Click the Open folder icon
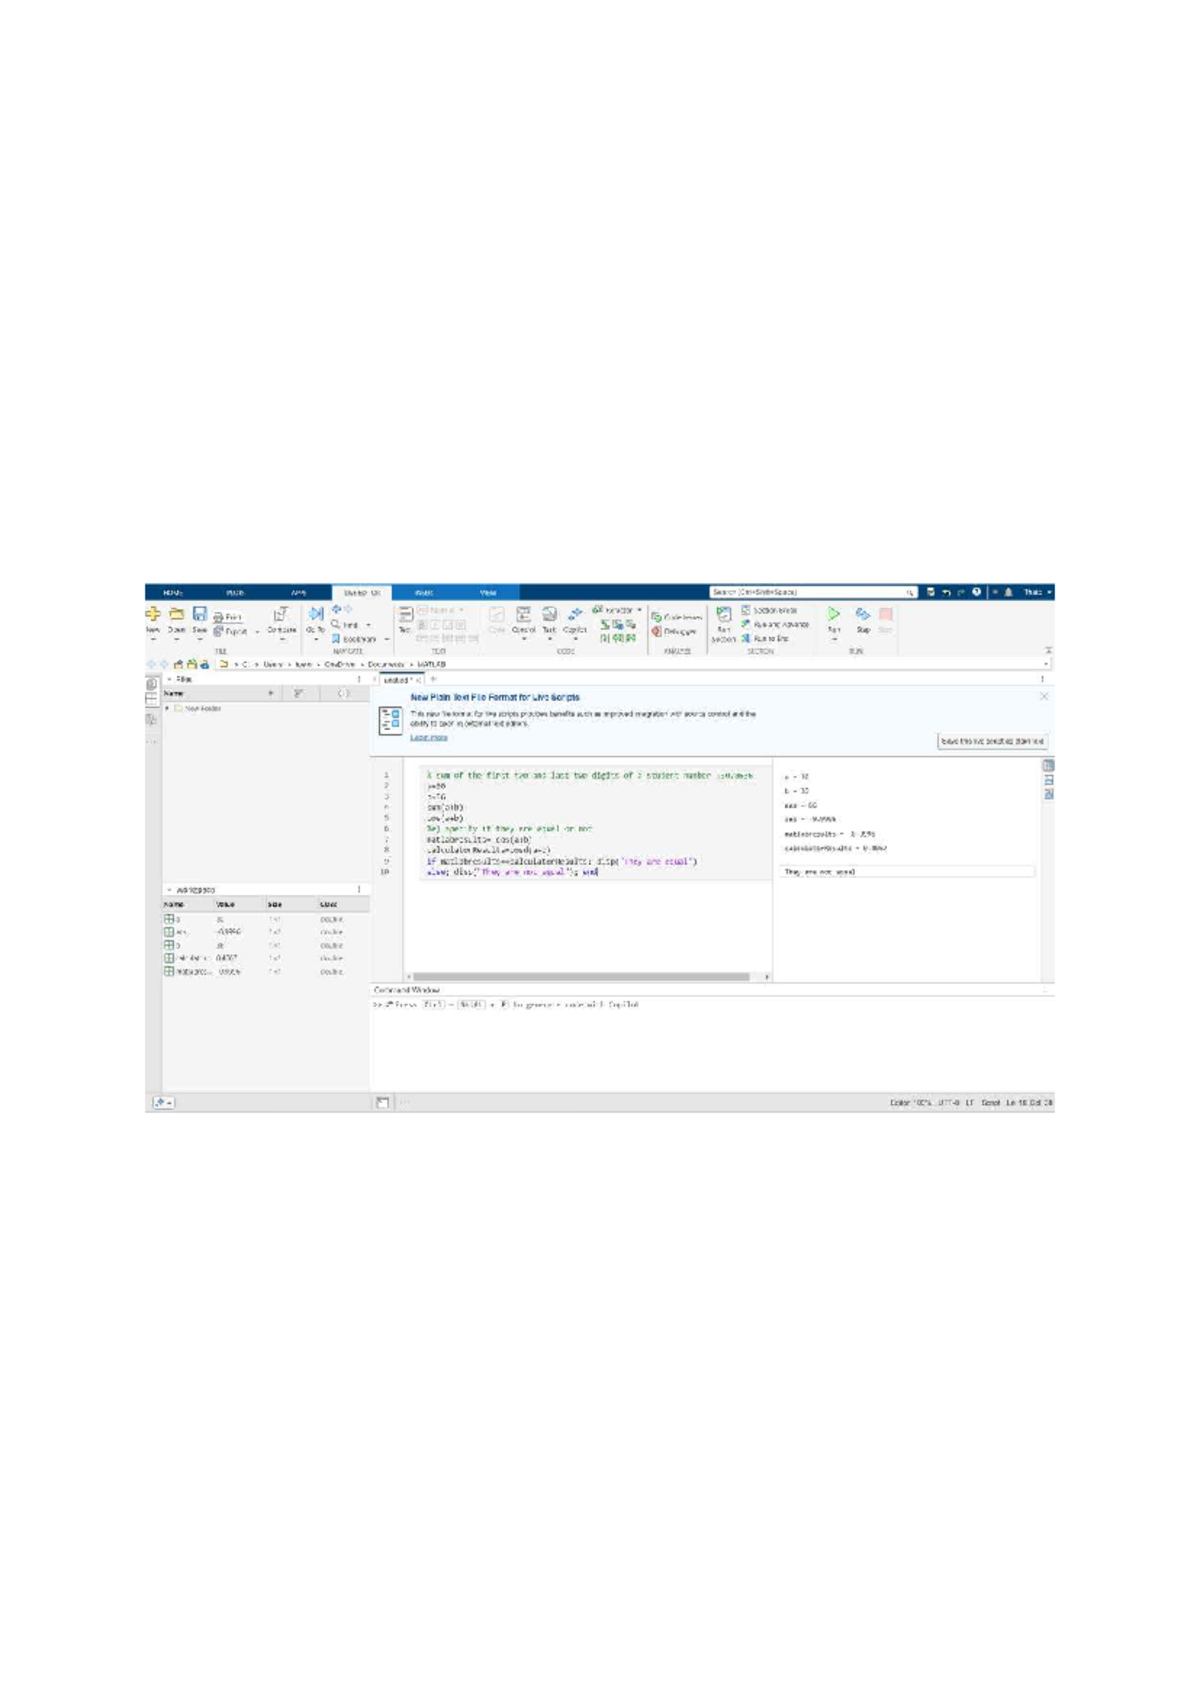1200x1696 pixels. [176, 614]
